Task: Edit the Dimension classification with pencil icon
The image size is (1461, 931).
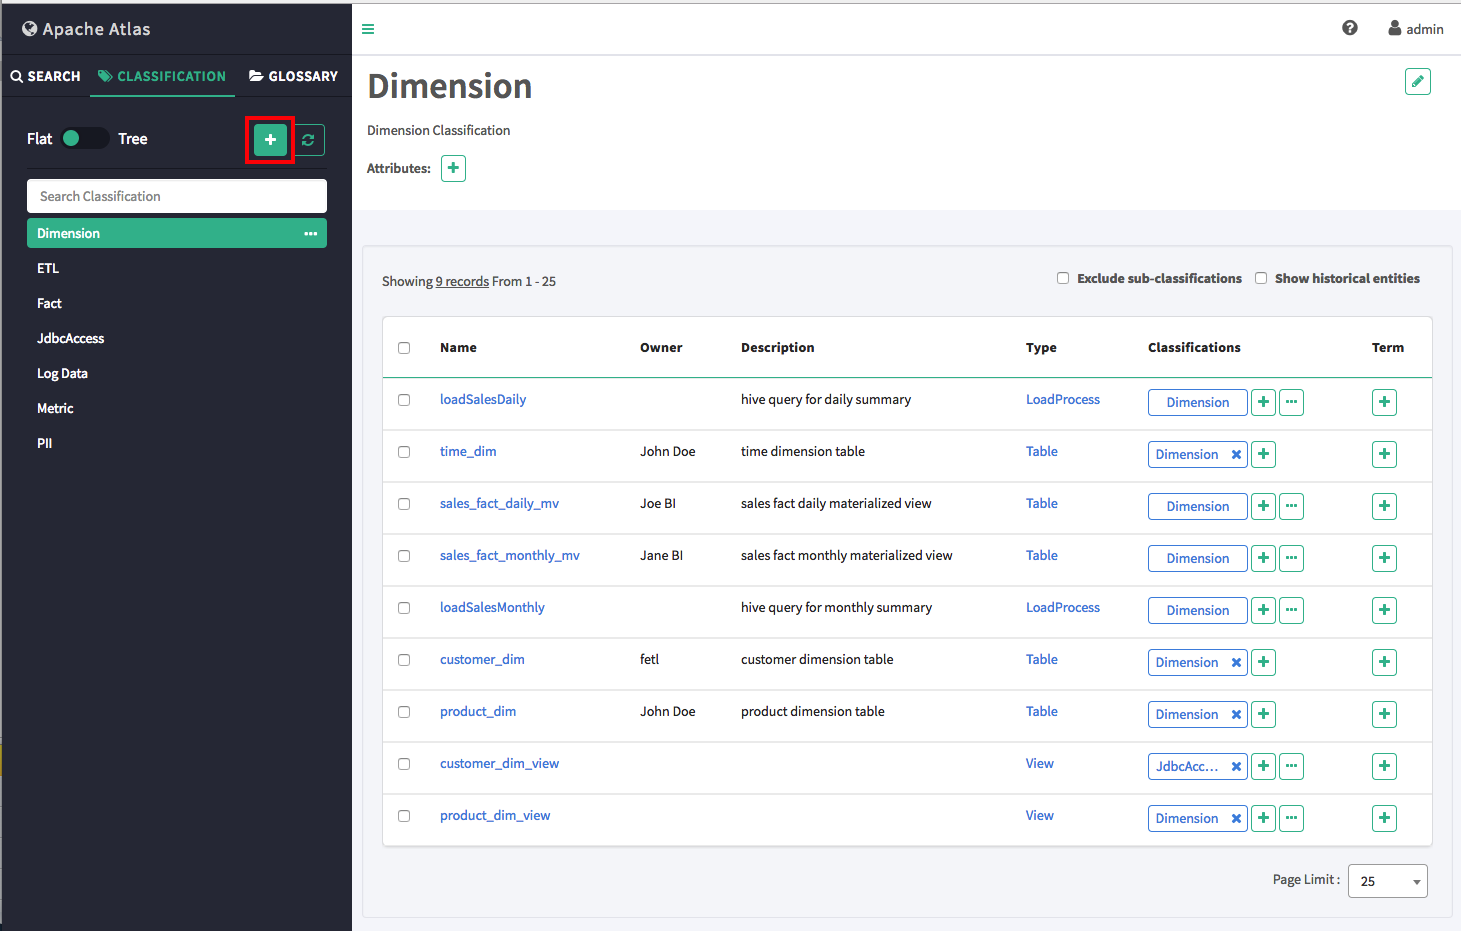Action: (1418, 81)
